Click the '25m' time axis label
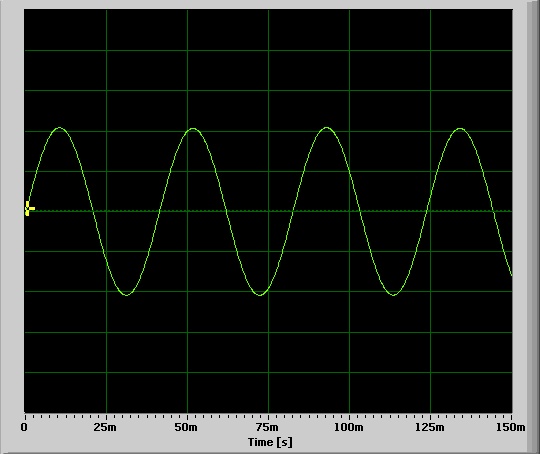This screenshot has width=540, height=454. [105, 427]
